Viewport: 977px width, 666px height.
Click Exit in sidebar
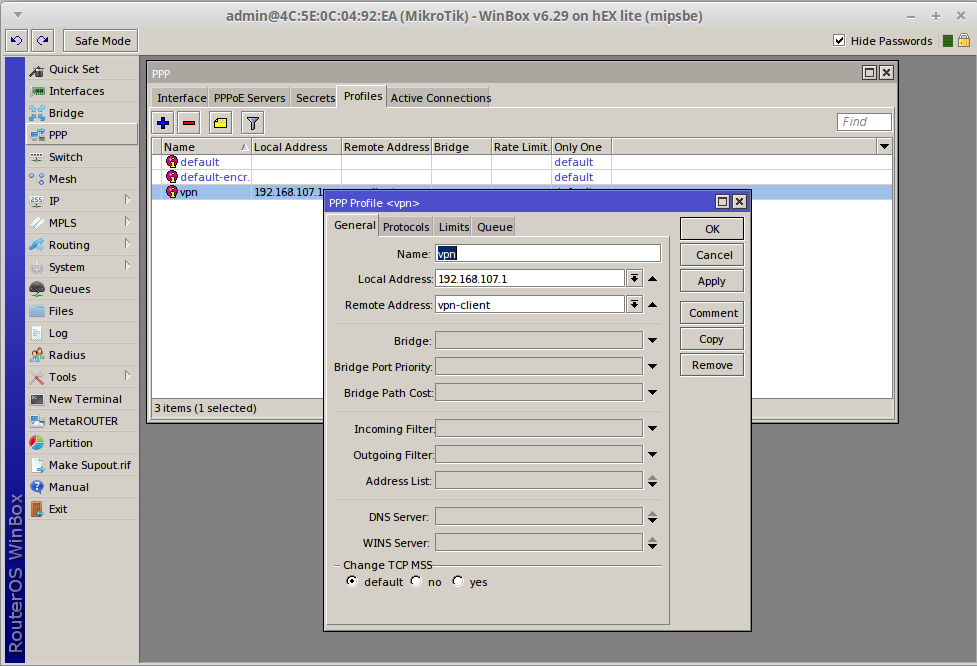click(x=82, y=509)
